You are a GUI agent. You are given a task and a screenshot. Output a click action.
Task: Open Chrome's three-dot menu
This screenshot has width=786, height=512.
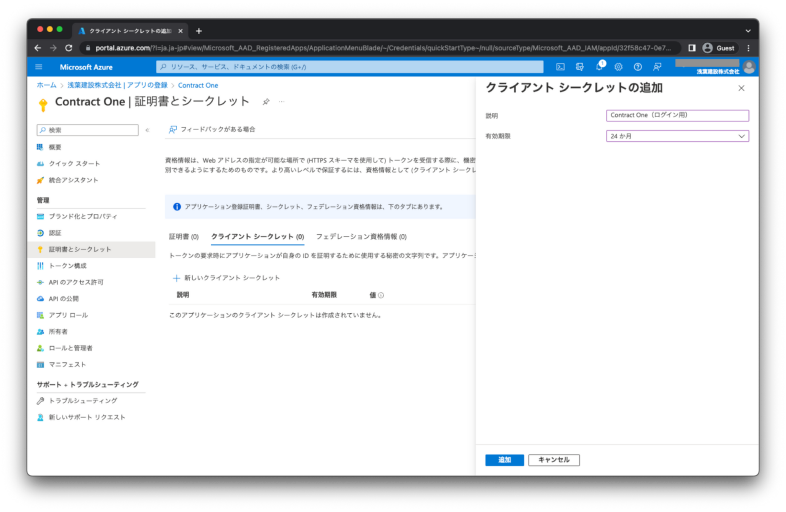[748, 48]
